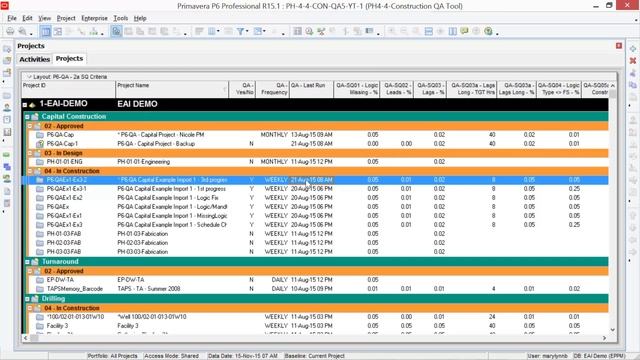Collapse the Capital Construction group
This screenshot has height=360, width=640.
(x=27, y=117)
